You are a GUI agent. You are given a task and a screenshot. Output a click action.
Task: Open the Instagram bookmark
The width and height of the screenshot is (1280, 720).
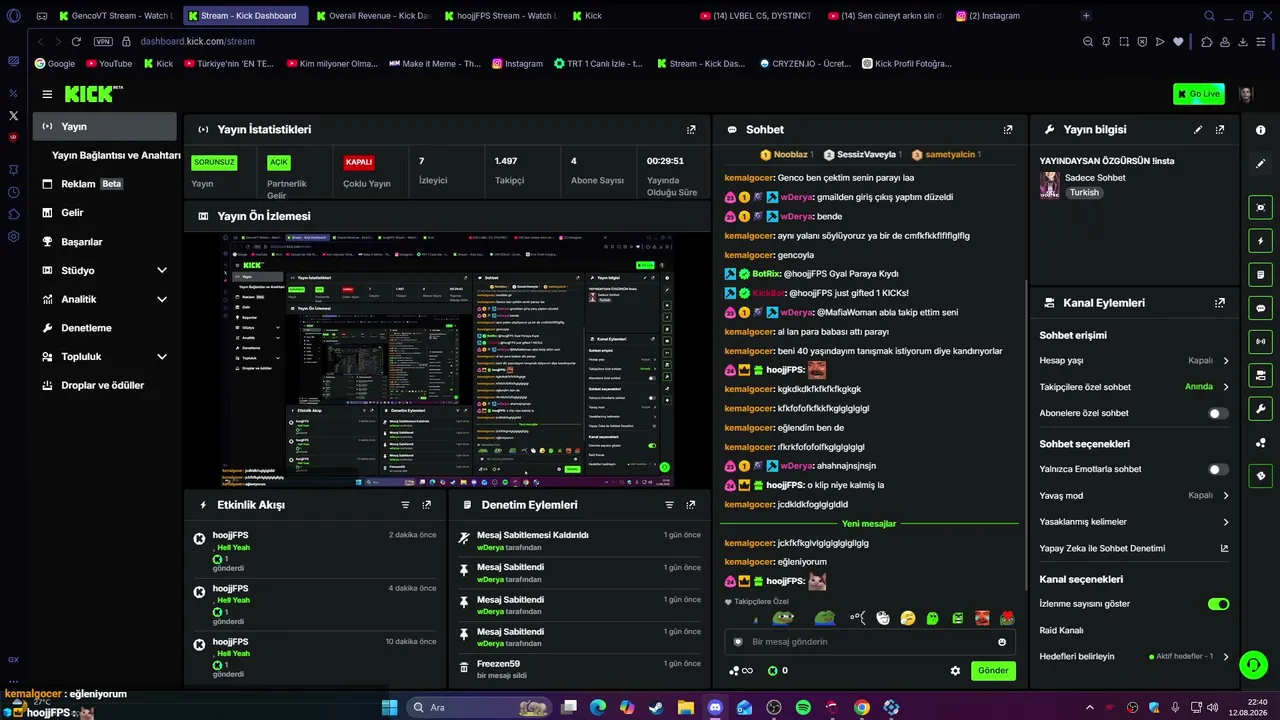(517, 63)
